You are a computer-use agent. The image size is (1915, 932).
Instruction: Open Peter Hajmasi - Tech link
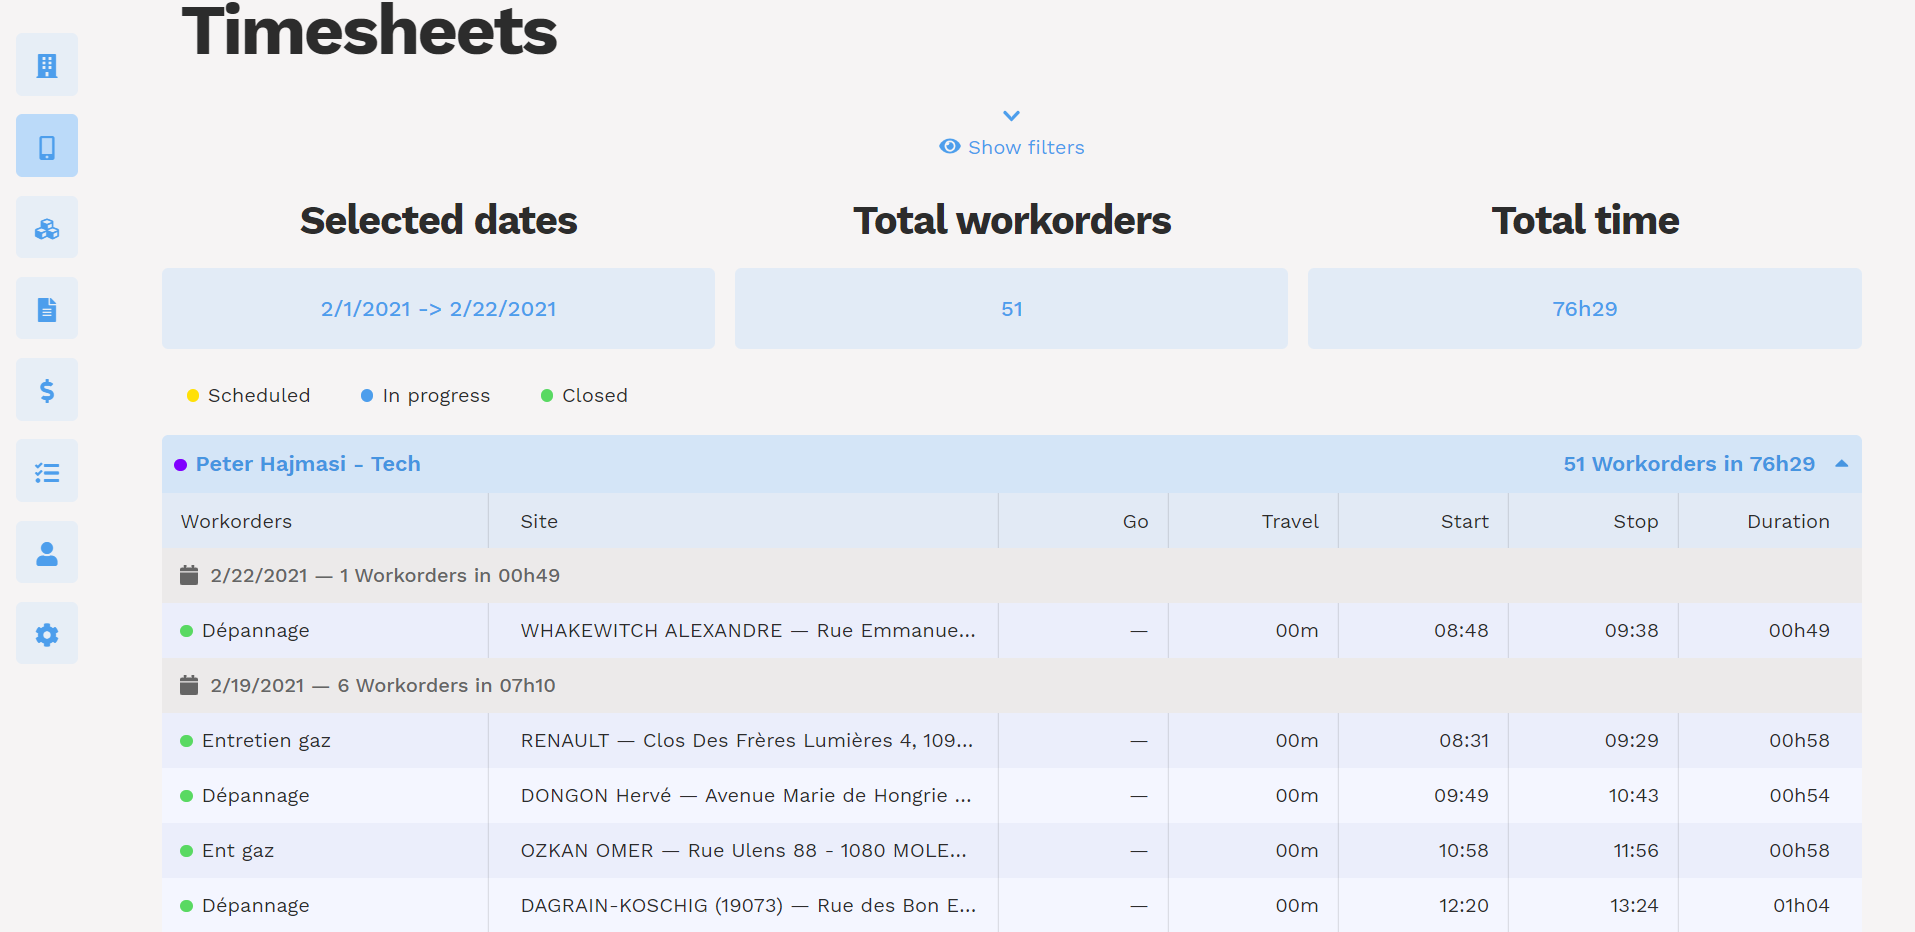(x=307, y=463)
